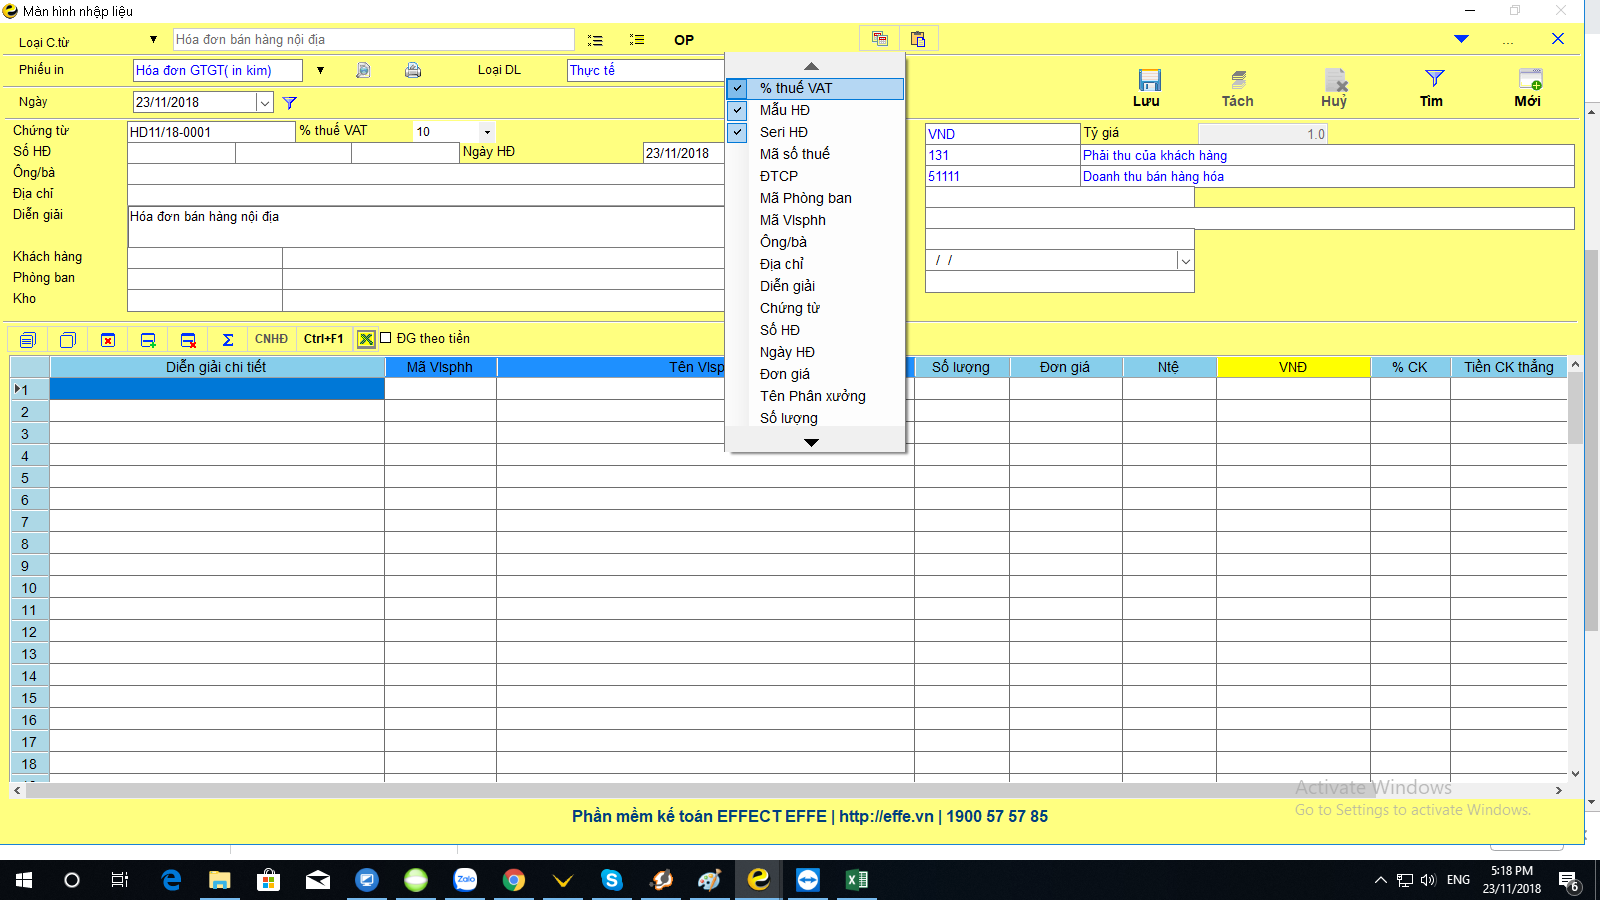Select Mã Vlsphh in the popup list
1600x900 pixels.
(x=793, y=220)
